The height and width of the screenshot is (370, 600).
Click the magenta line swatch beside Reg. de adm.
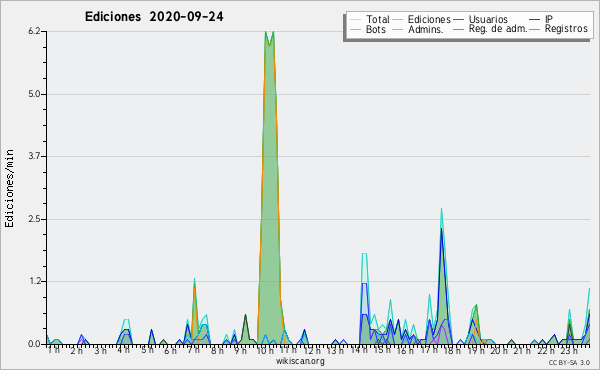point(458,29)
